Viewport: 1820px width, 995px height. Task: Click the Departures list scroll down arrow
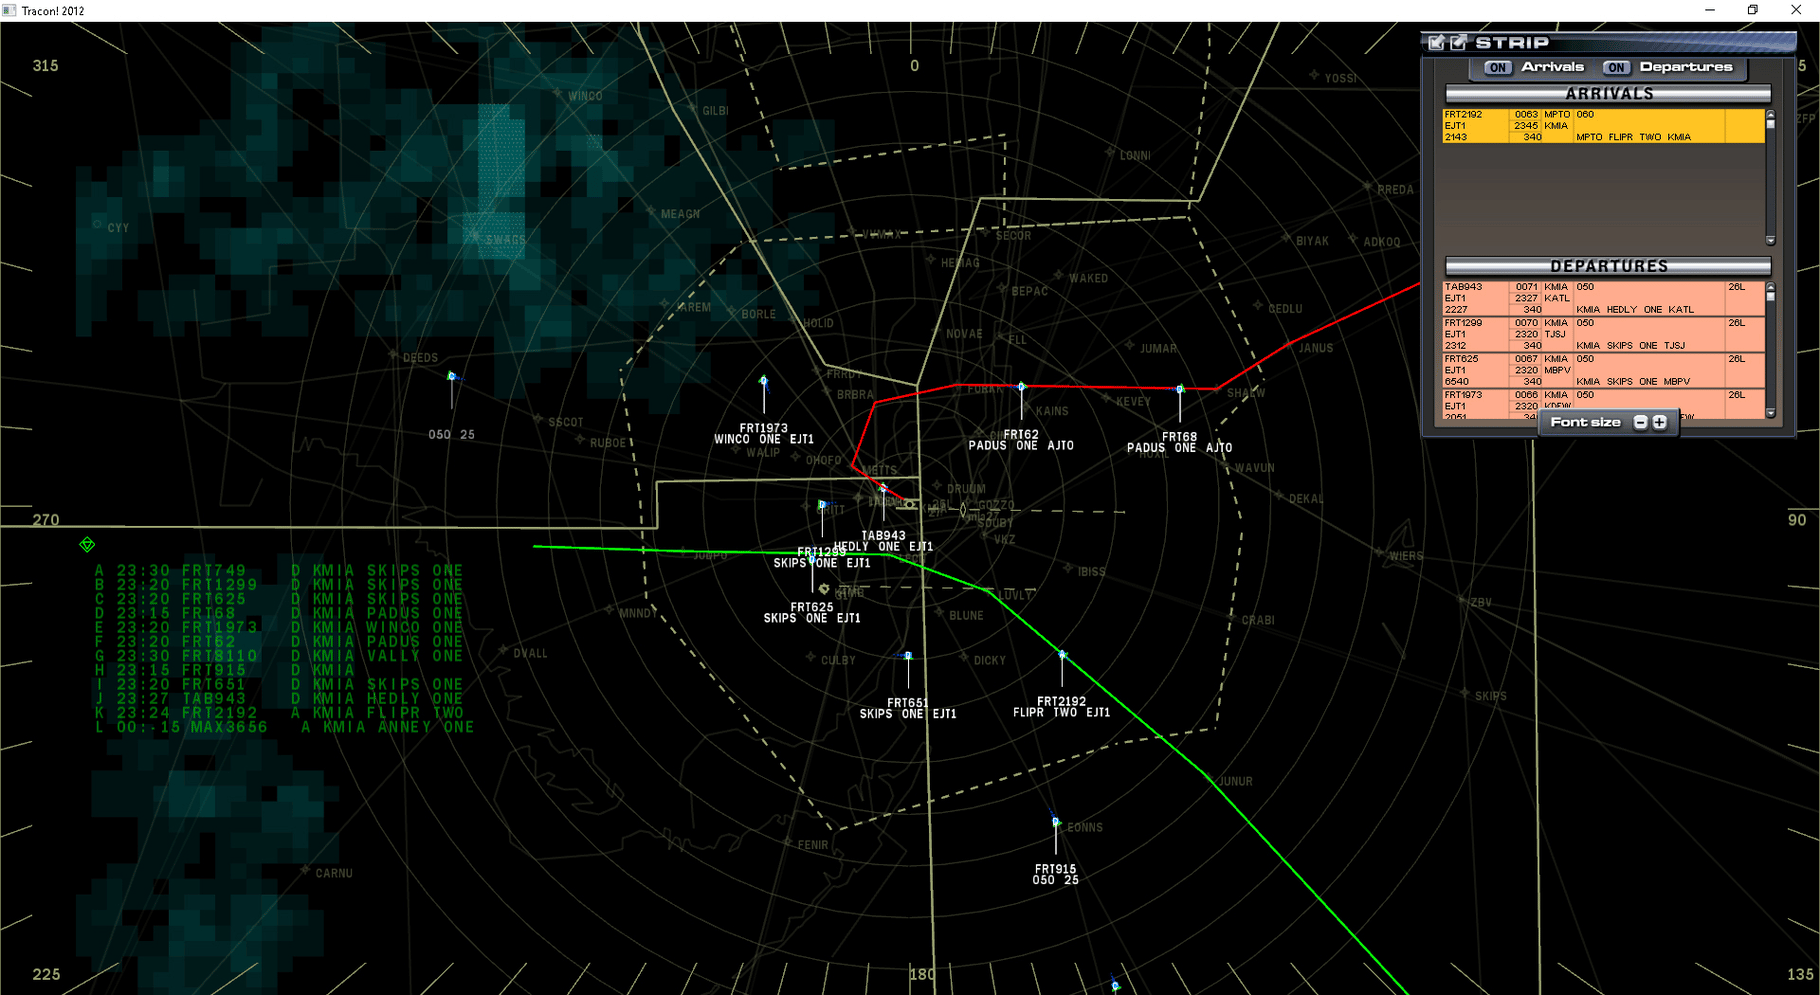pyautogui.click(x=1771, y=412)
